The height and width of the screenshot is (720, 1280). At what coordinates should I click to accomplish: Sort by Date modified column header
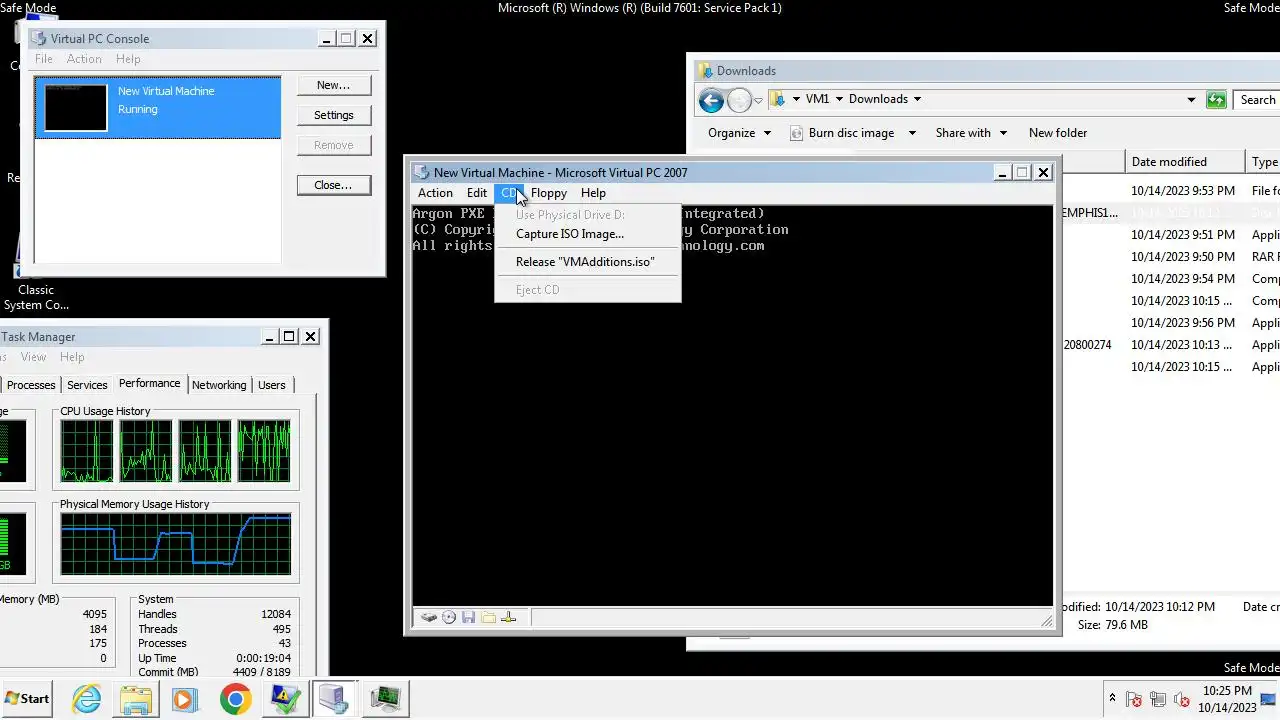pyautogui.click(x=1184, y=162)
